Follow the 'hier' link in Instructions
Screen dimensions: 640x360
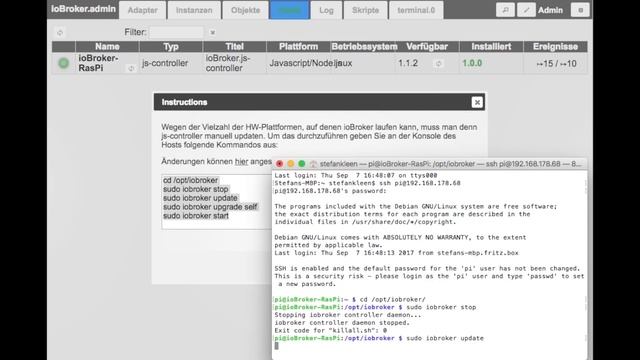241,161
